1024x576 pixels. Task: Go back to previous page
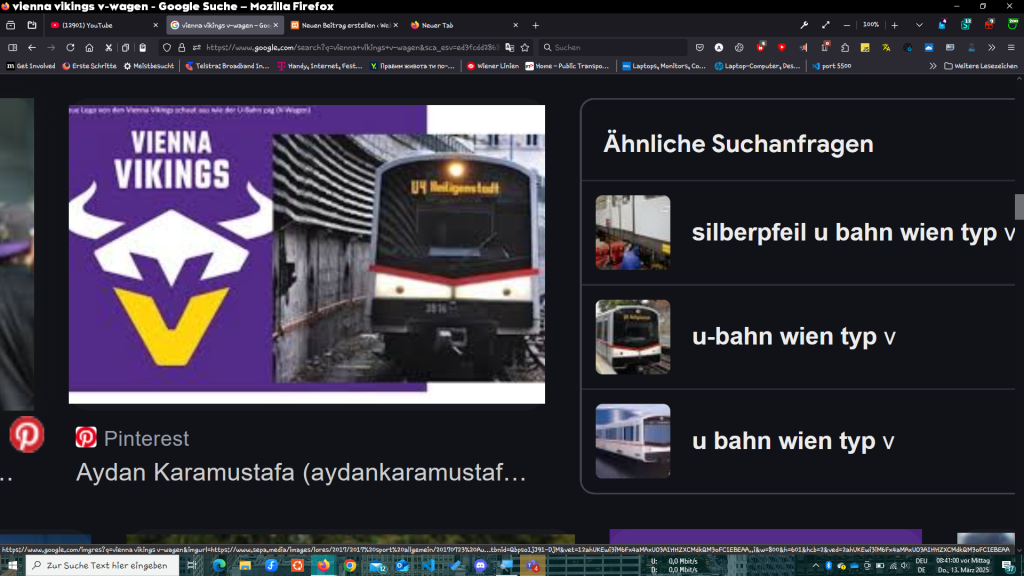click(31, 48)
